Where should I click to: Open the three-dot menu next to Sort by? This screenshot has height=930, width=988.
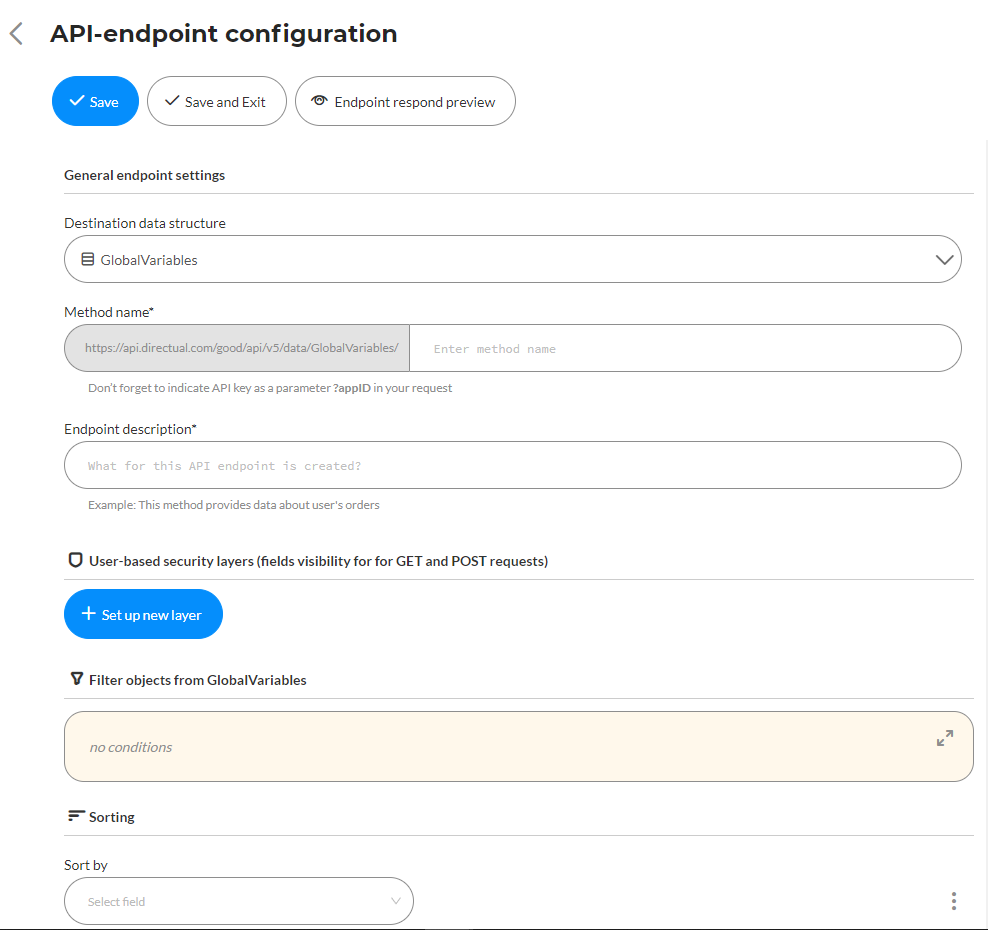click(954, 901)
